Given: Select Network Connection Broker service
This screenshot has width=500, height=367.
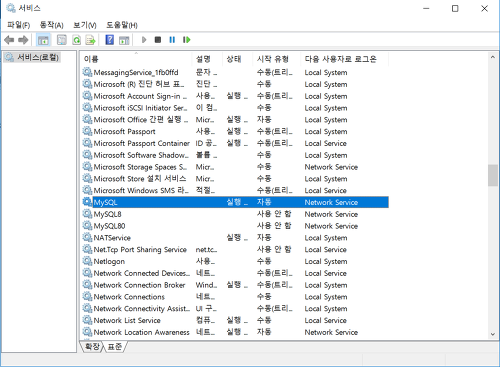Looking at the screenshot, I should 235,285.
